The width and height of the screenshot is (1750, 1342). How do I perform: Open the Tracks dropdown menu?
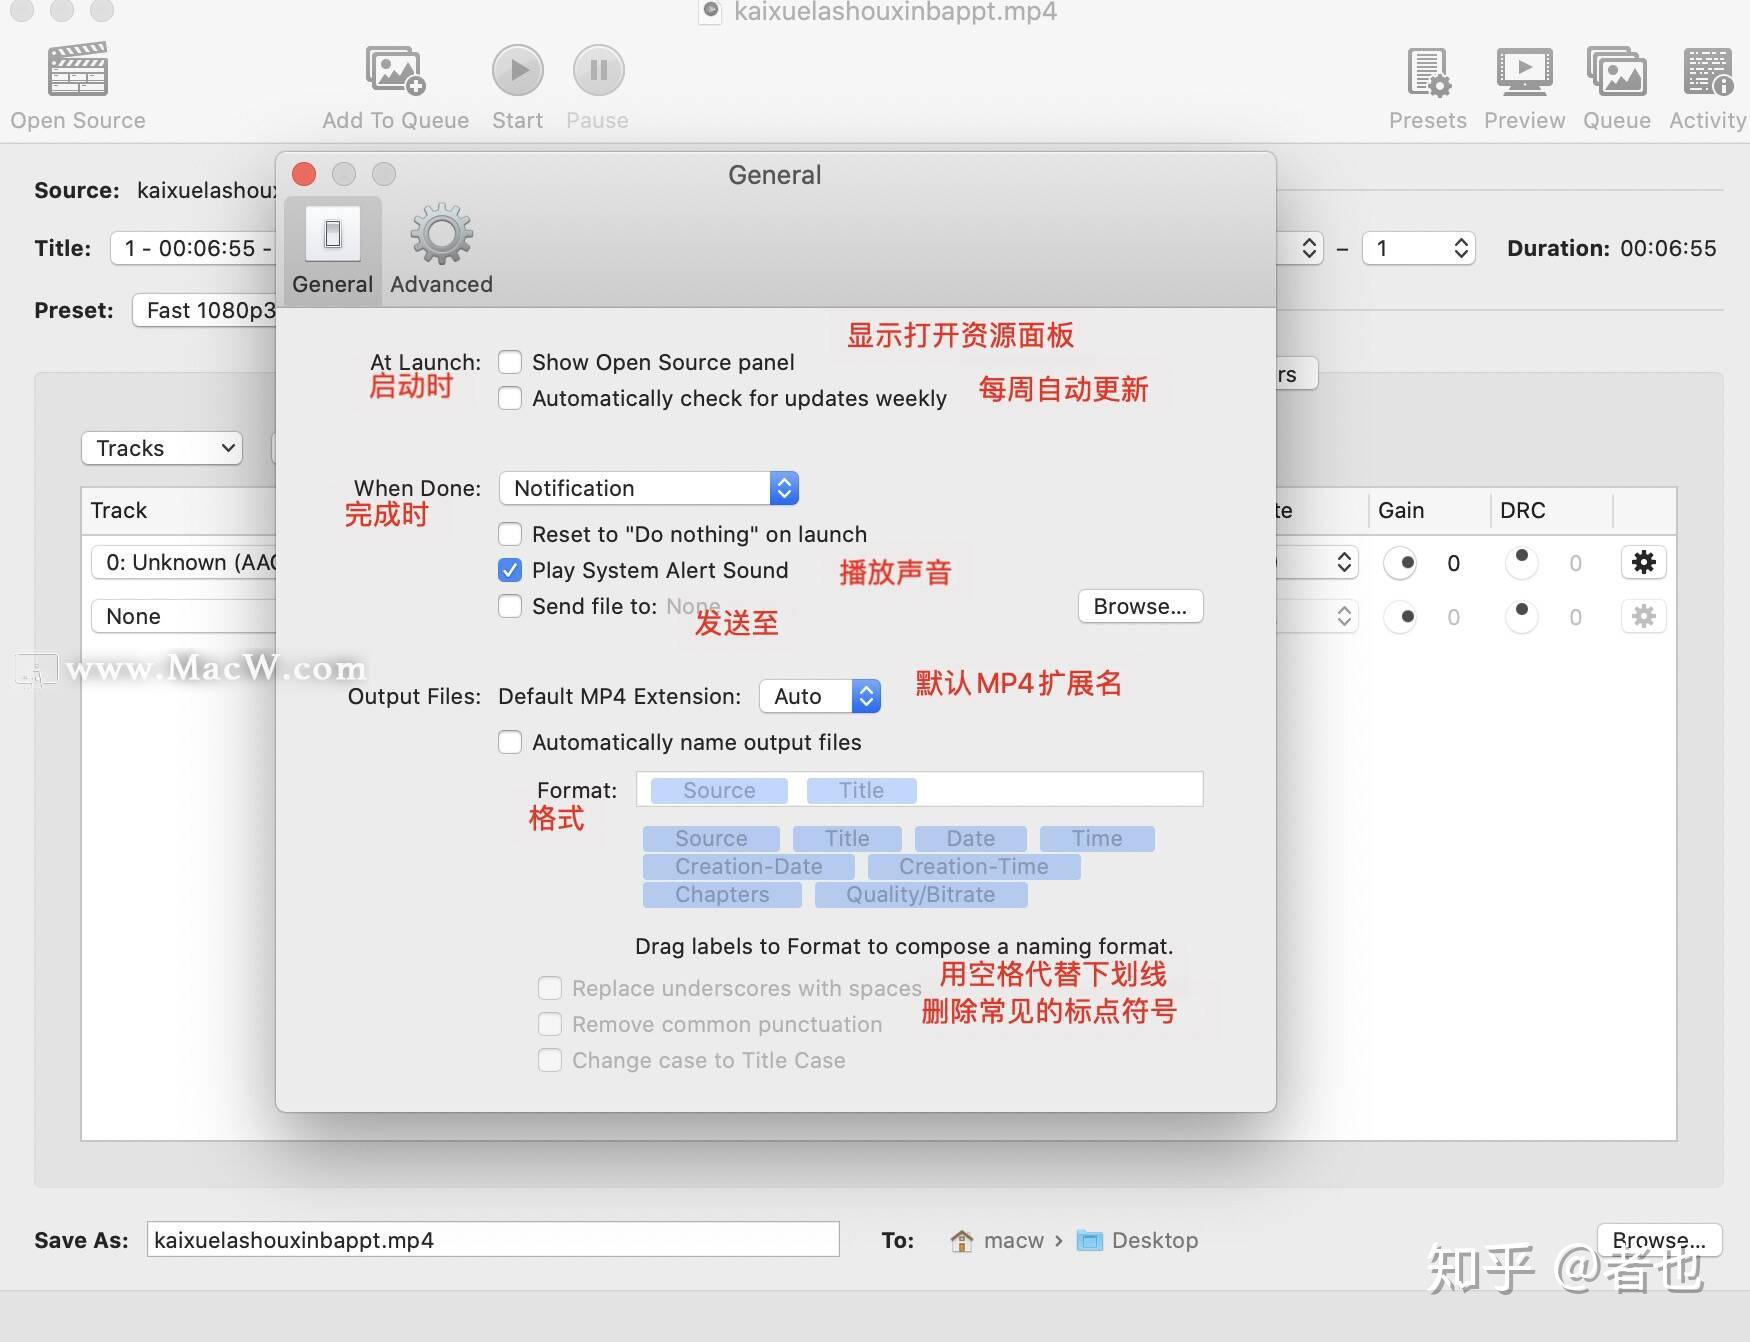point(162,448)
